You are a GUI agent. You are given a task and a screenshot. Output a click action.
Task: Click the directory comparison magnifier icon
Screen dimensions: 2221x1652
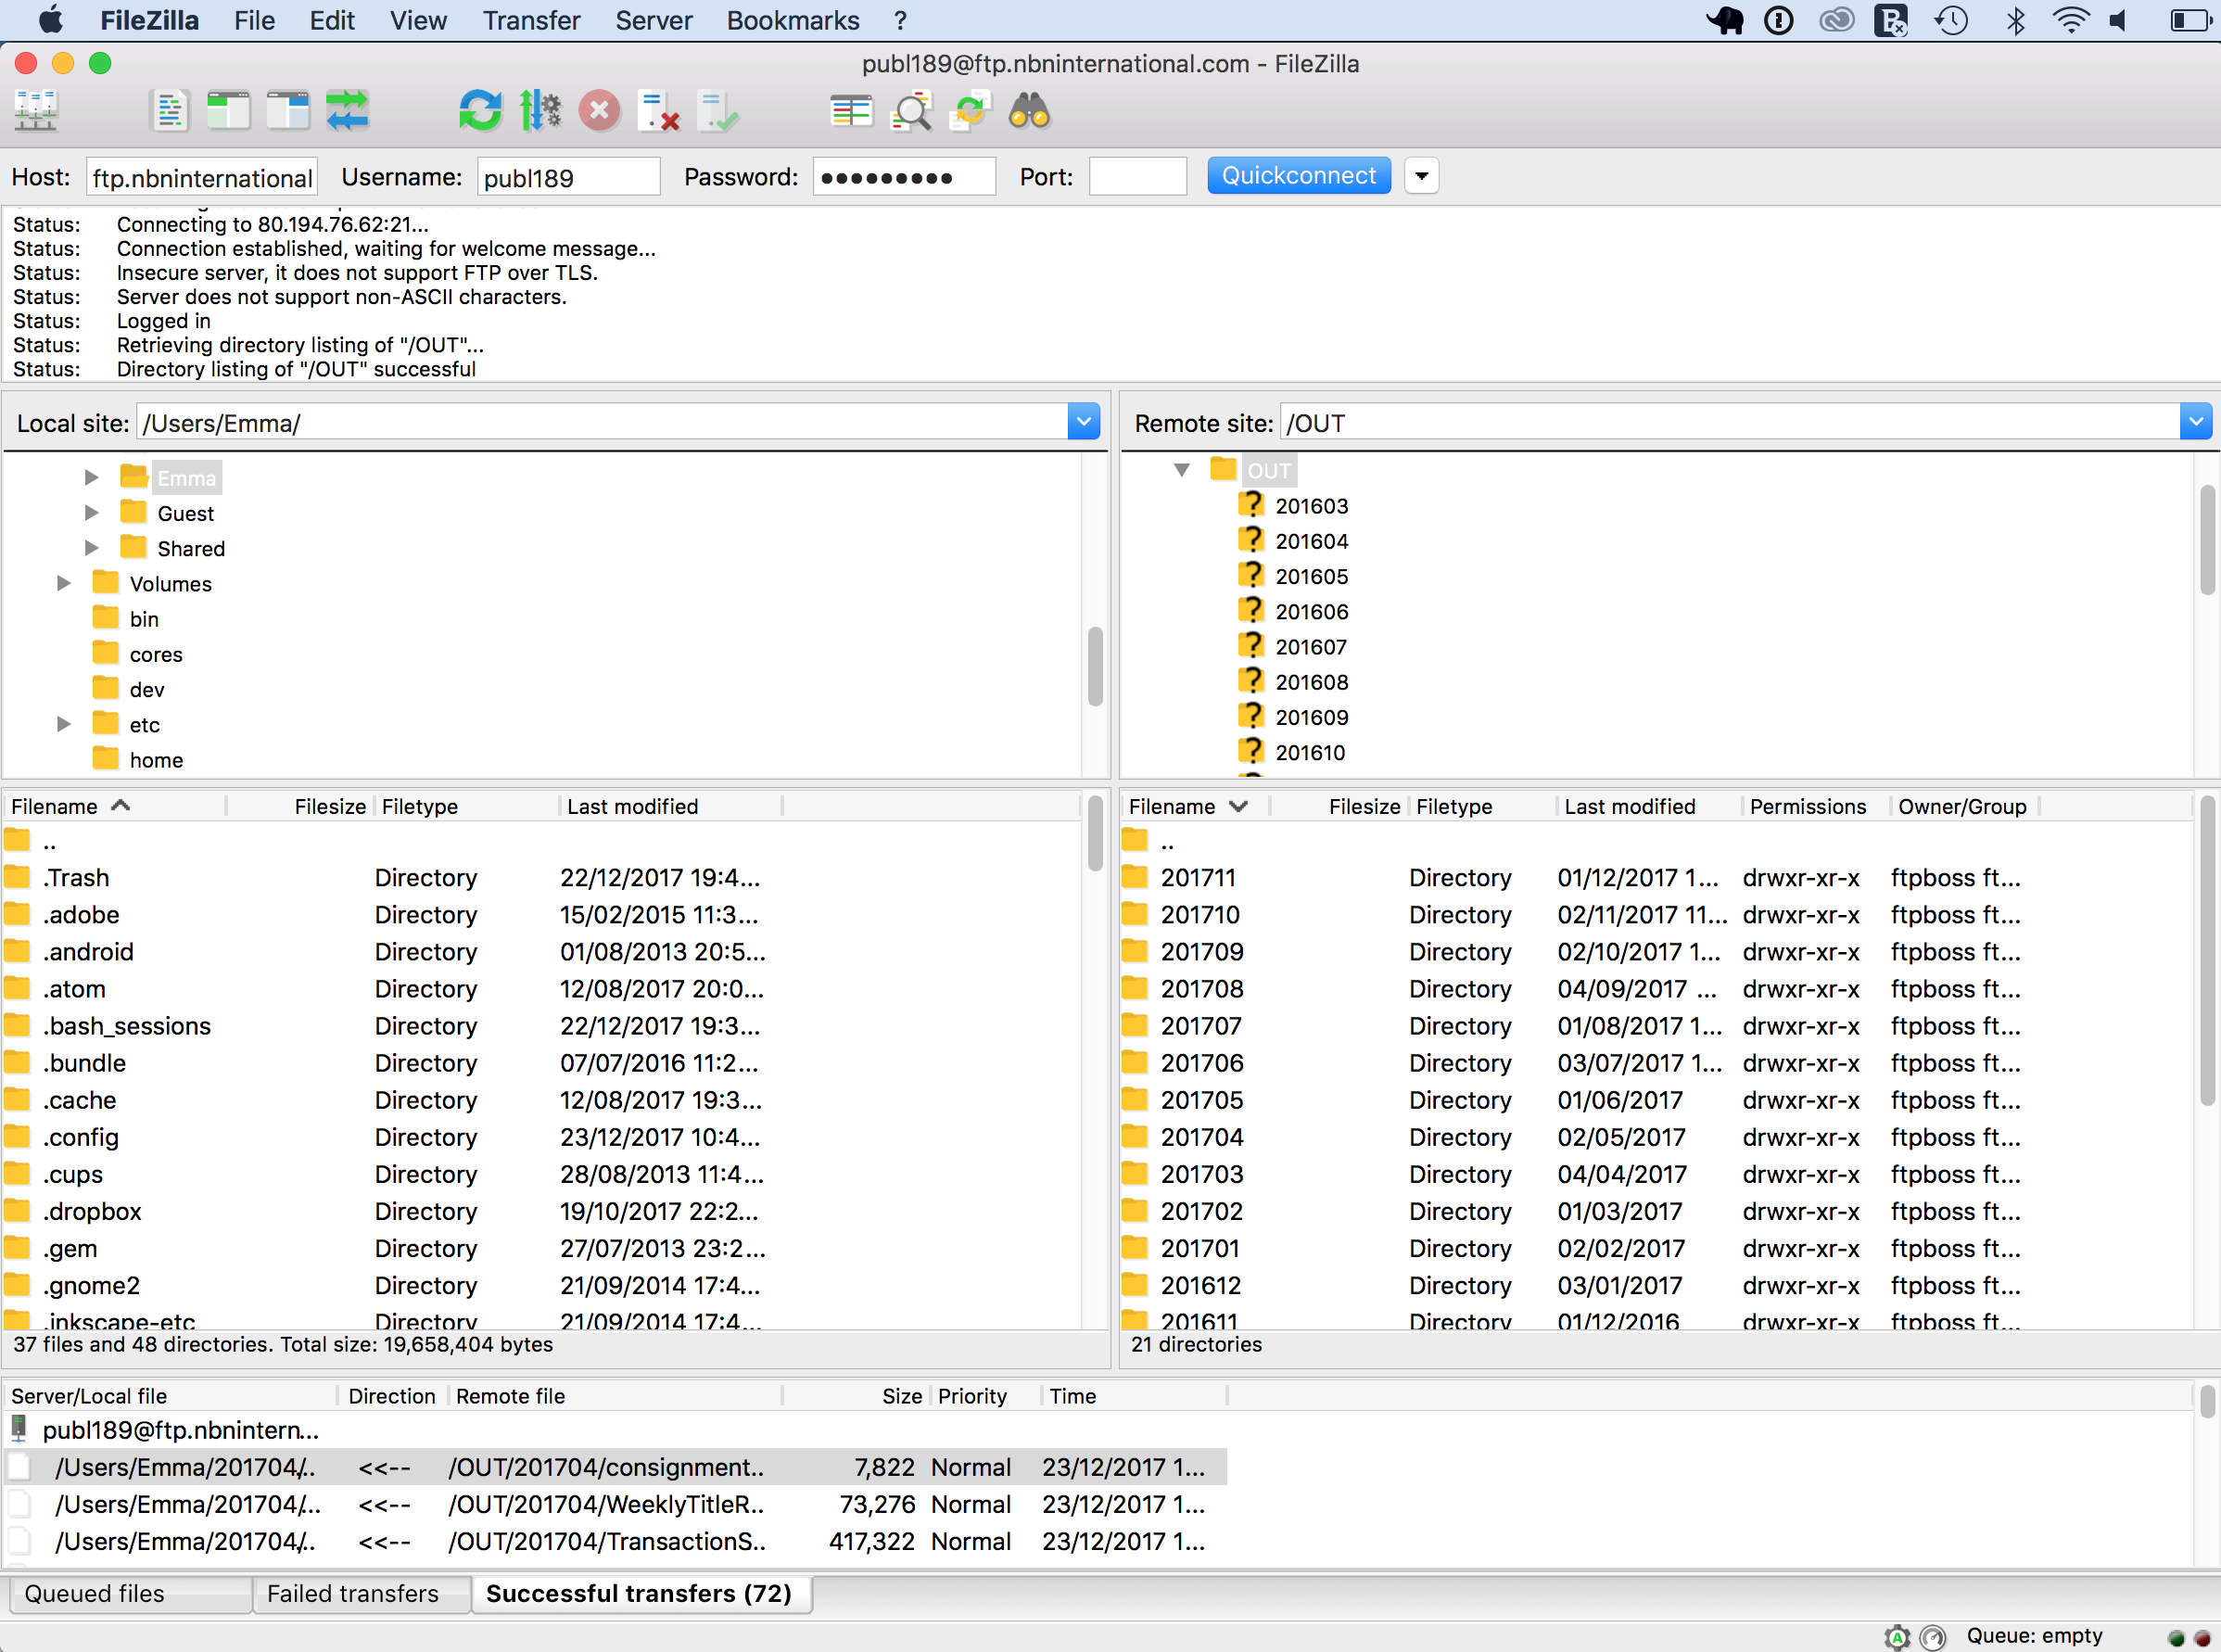(911, 111)
